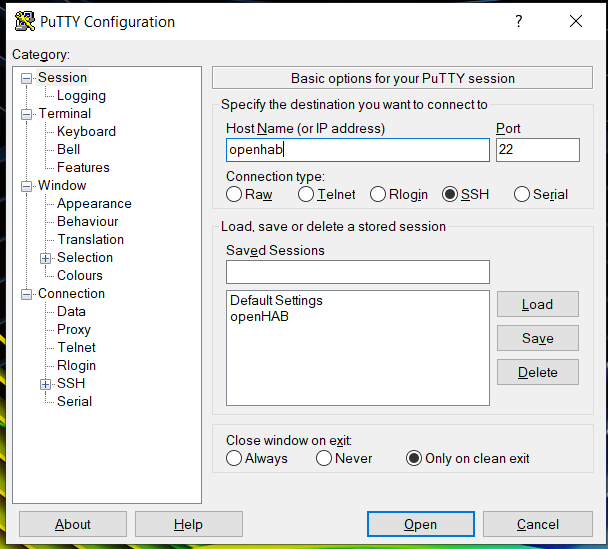Expand the SSH tree node under Connection
The height and width of the screenshot is (549, 608).
[x=45, y=384]
